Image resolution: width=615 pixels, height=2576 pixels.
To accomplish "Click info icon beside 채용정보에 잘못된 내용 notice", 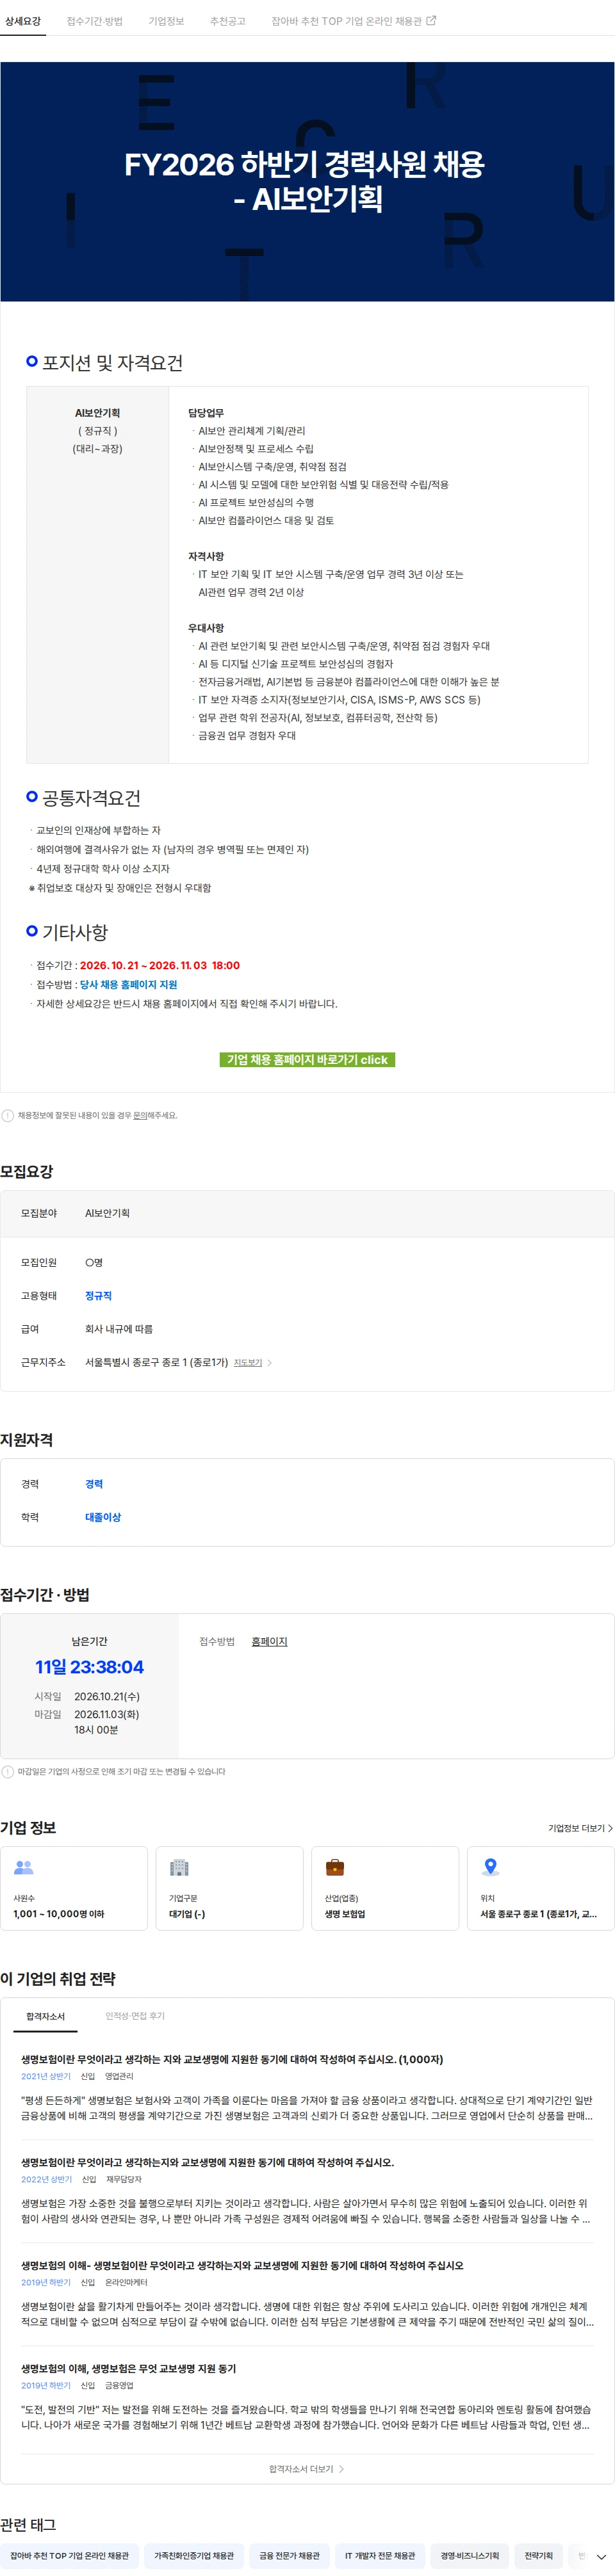I will pyautogui.click(x=8, y=1115).
